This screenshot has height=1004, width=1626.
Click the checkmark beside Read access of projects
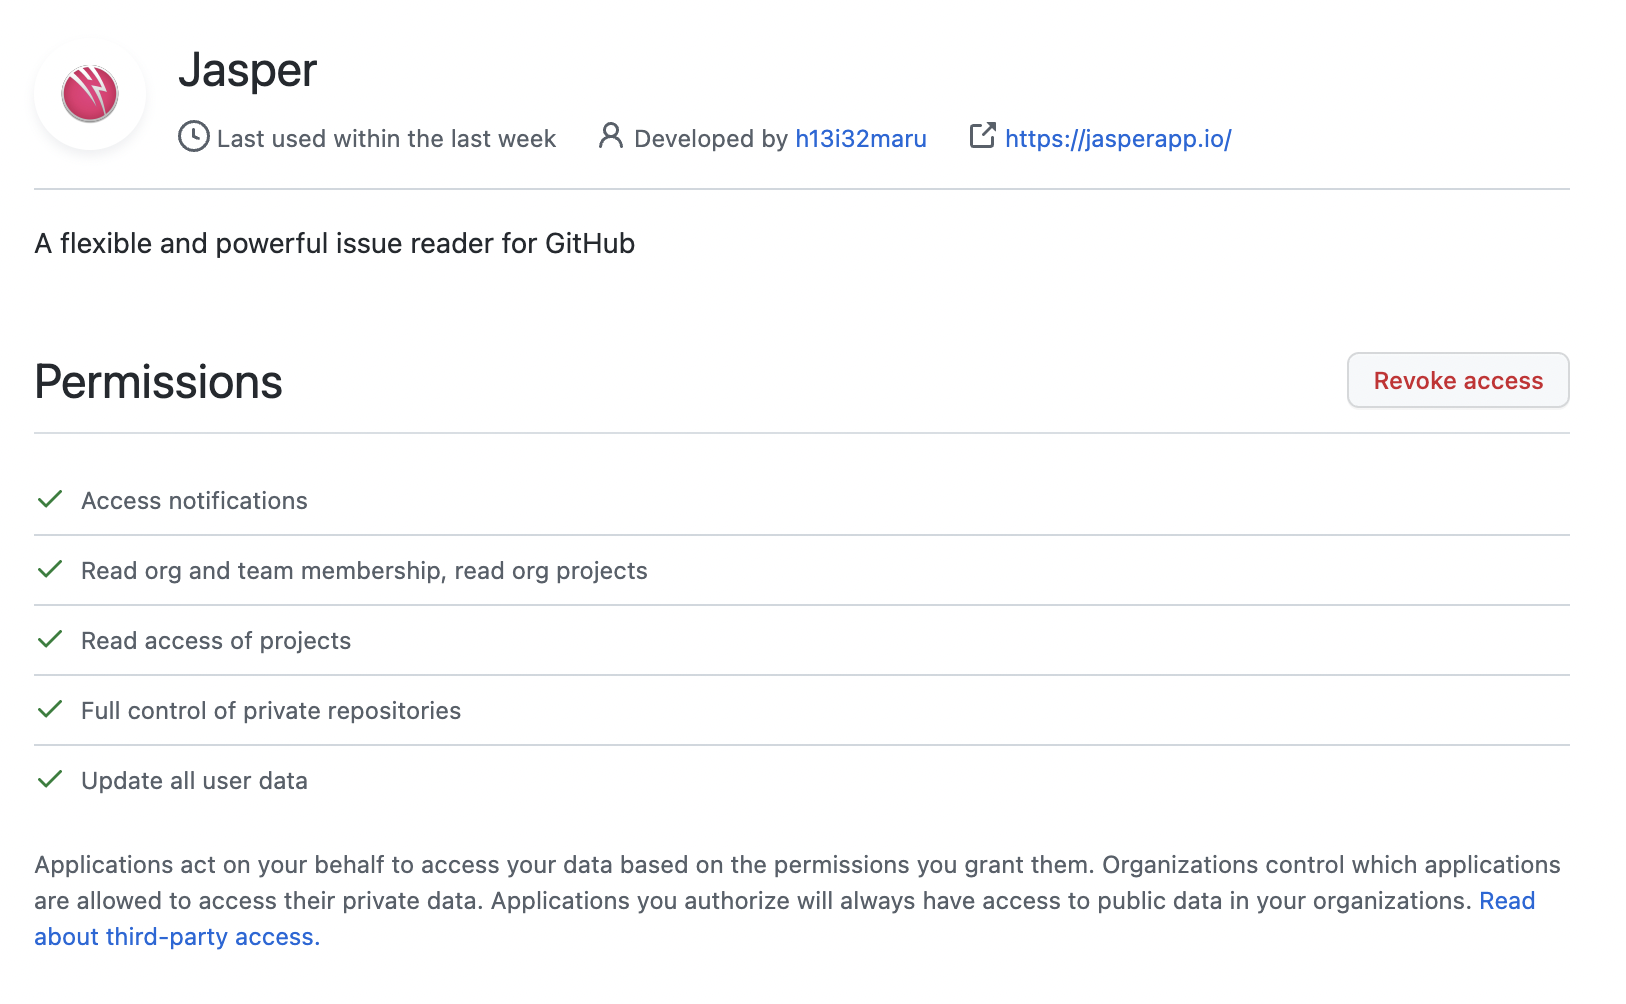50,640
